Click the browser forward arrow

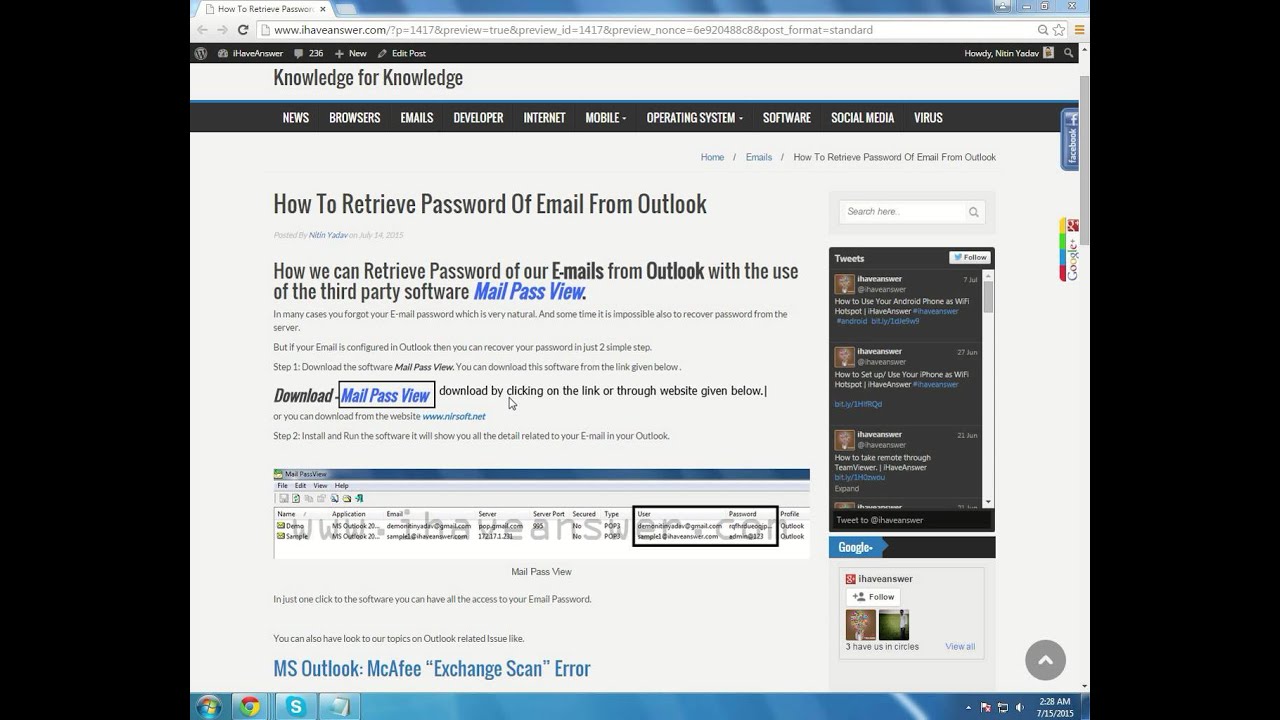pos(222,30)
